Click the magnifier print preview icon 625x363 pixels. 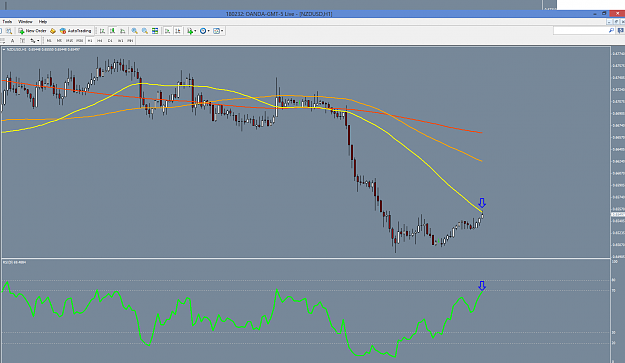coord(8,31)
